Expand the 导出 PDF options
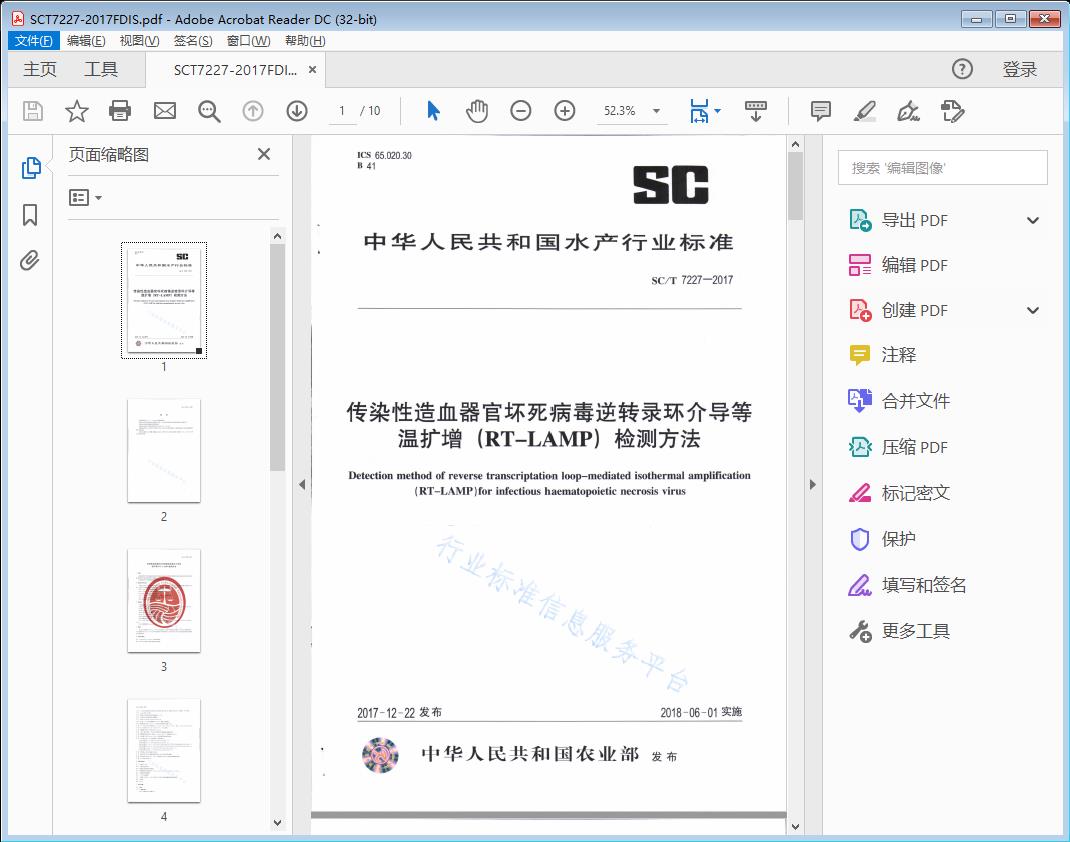Image resolution: width=1070 pixels, height=842 pixels. 1033,220
